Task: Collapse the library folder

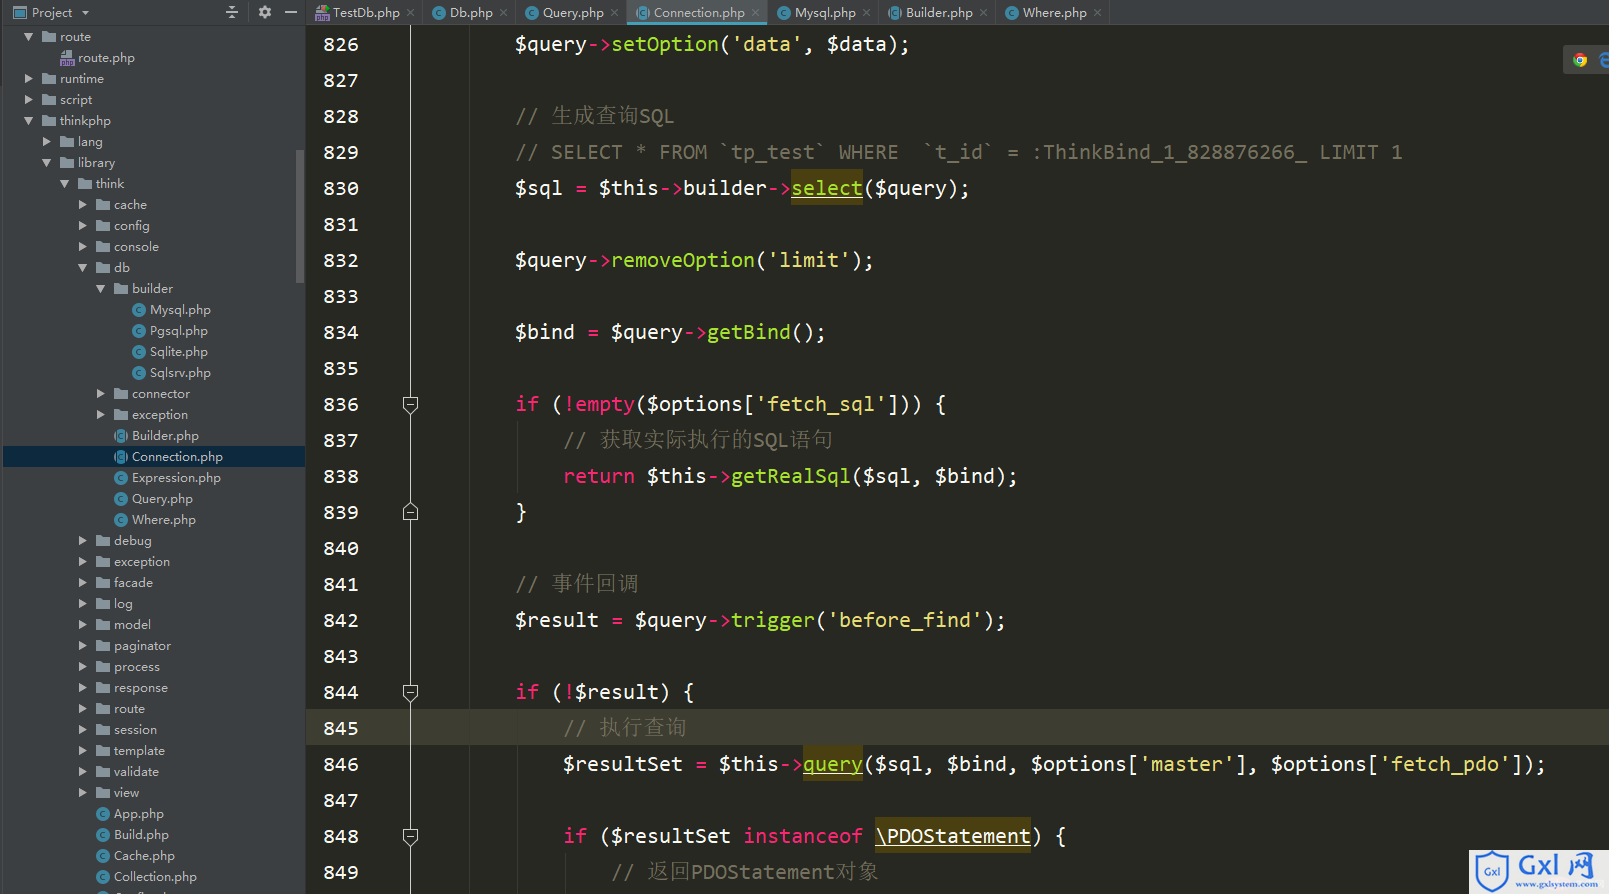Action: tap(47, 162)
